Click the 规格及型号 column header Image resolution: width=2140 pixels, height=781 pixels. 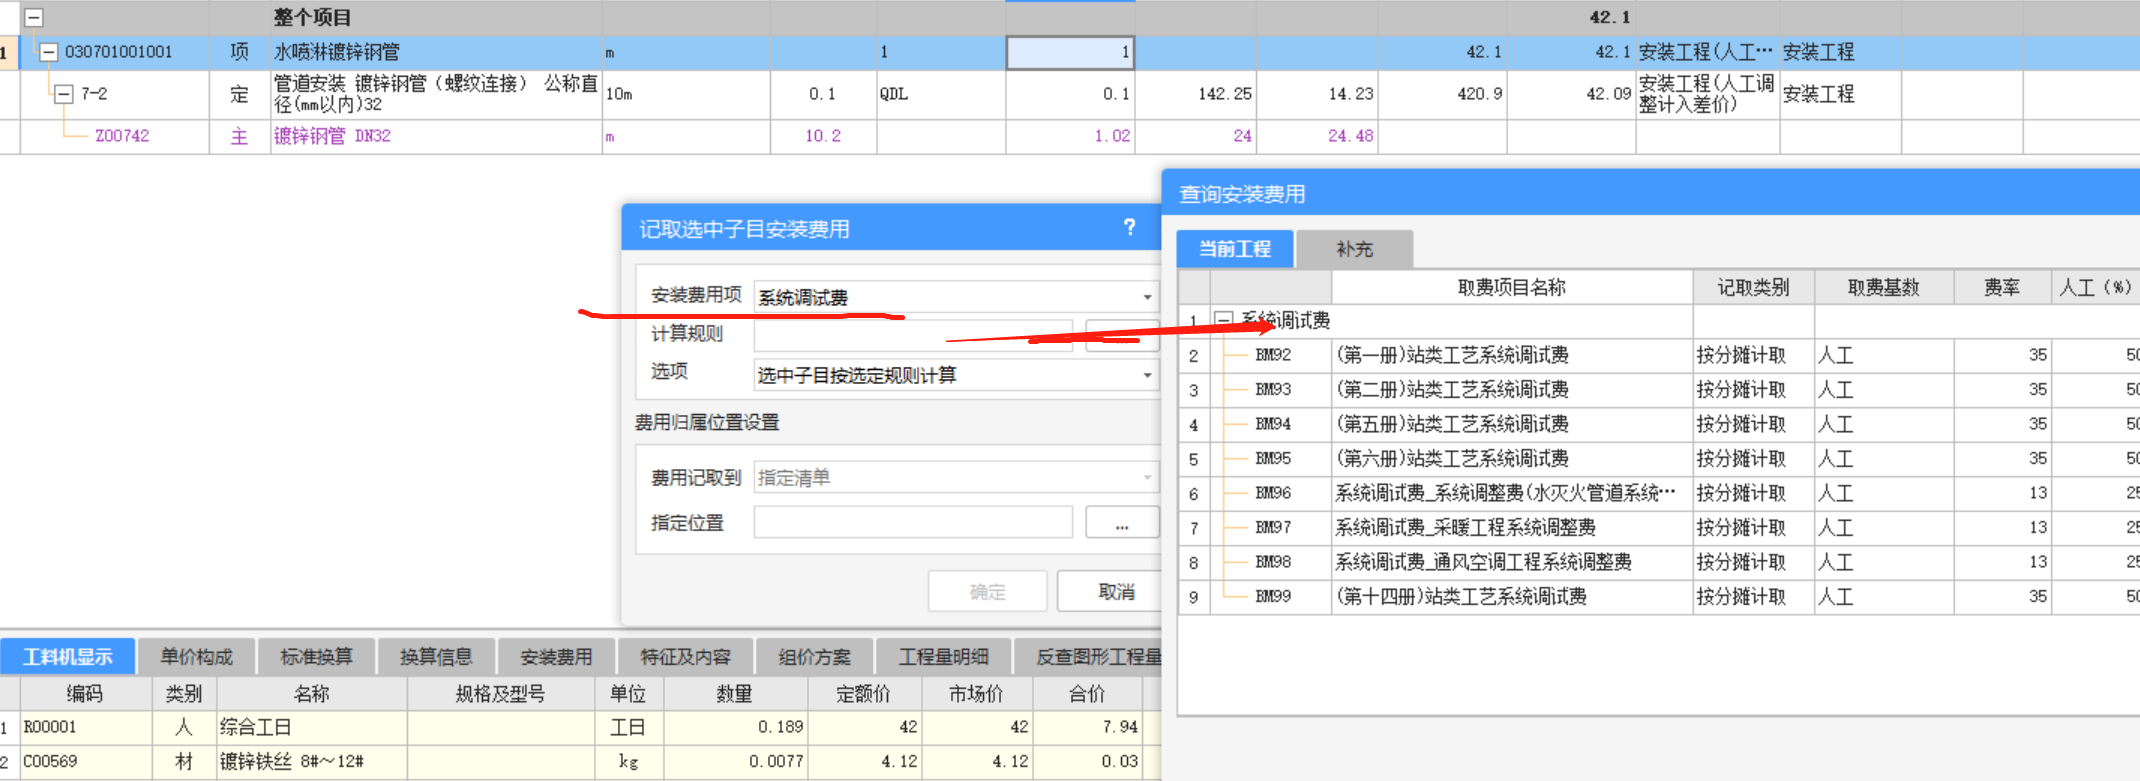click(500, 694)
